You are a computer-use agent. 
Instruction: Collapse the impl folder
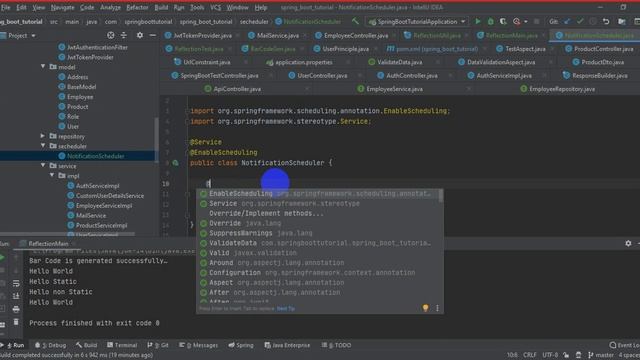(x=52, y=175)
